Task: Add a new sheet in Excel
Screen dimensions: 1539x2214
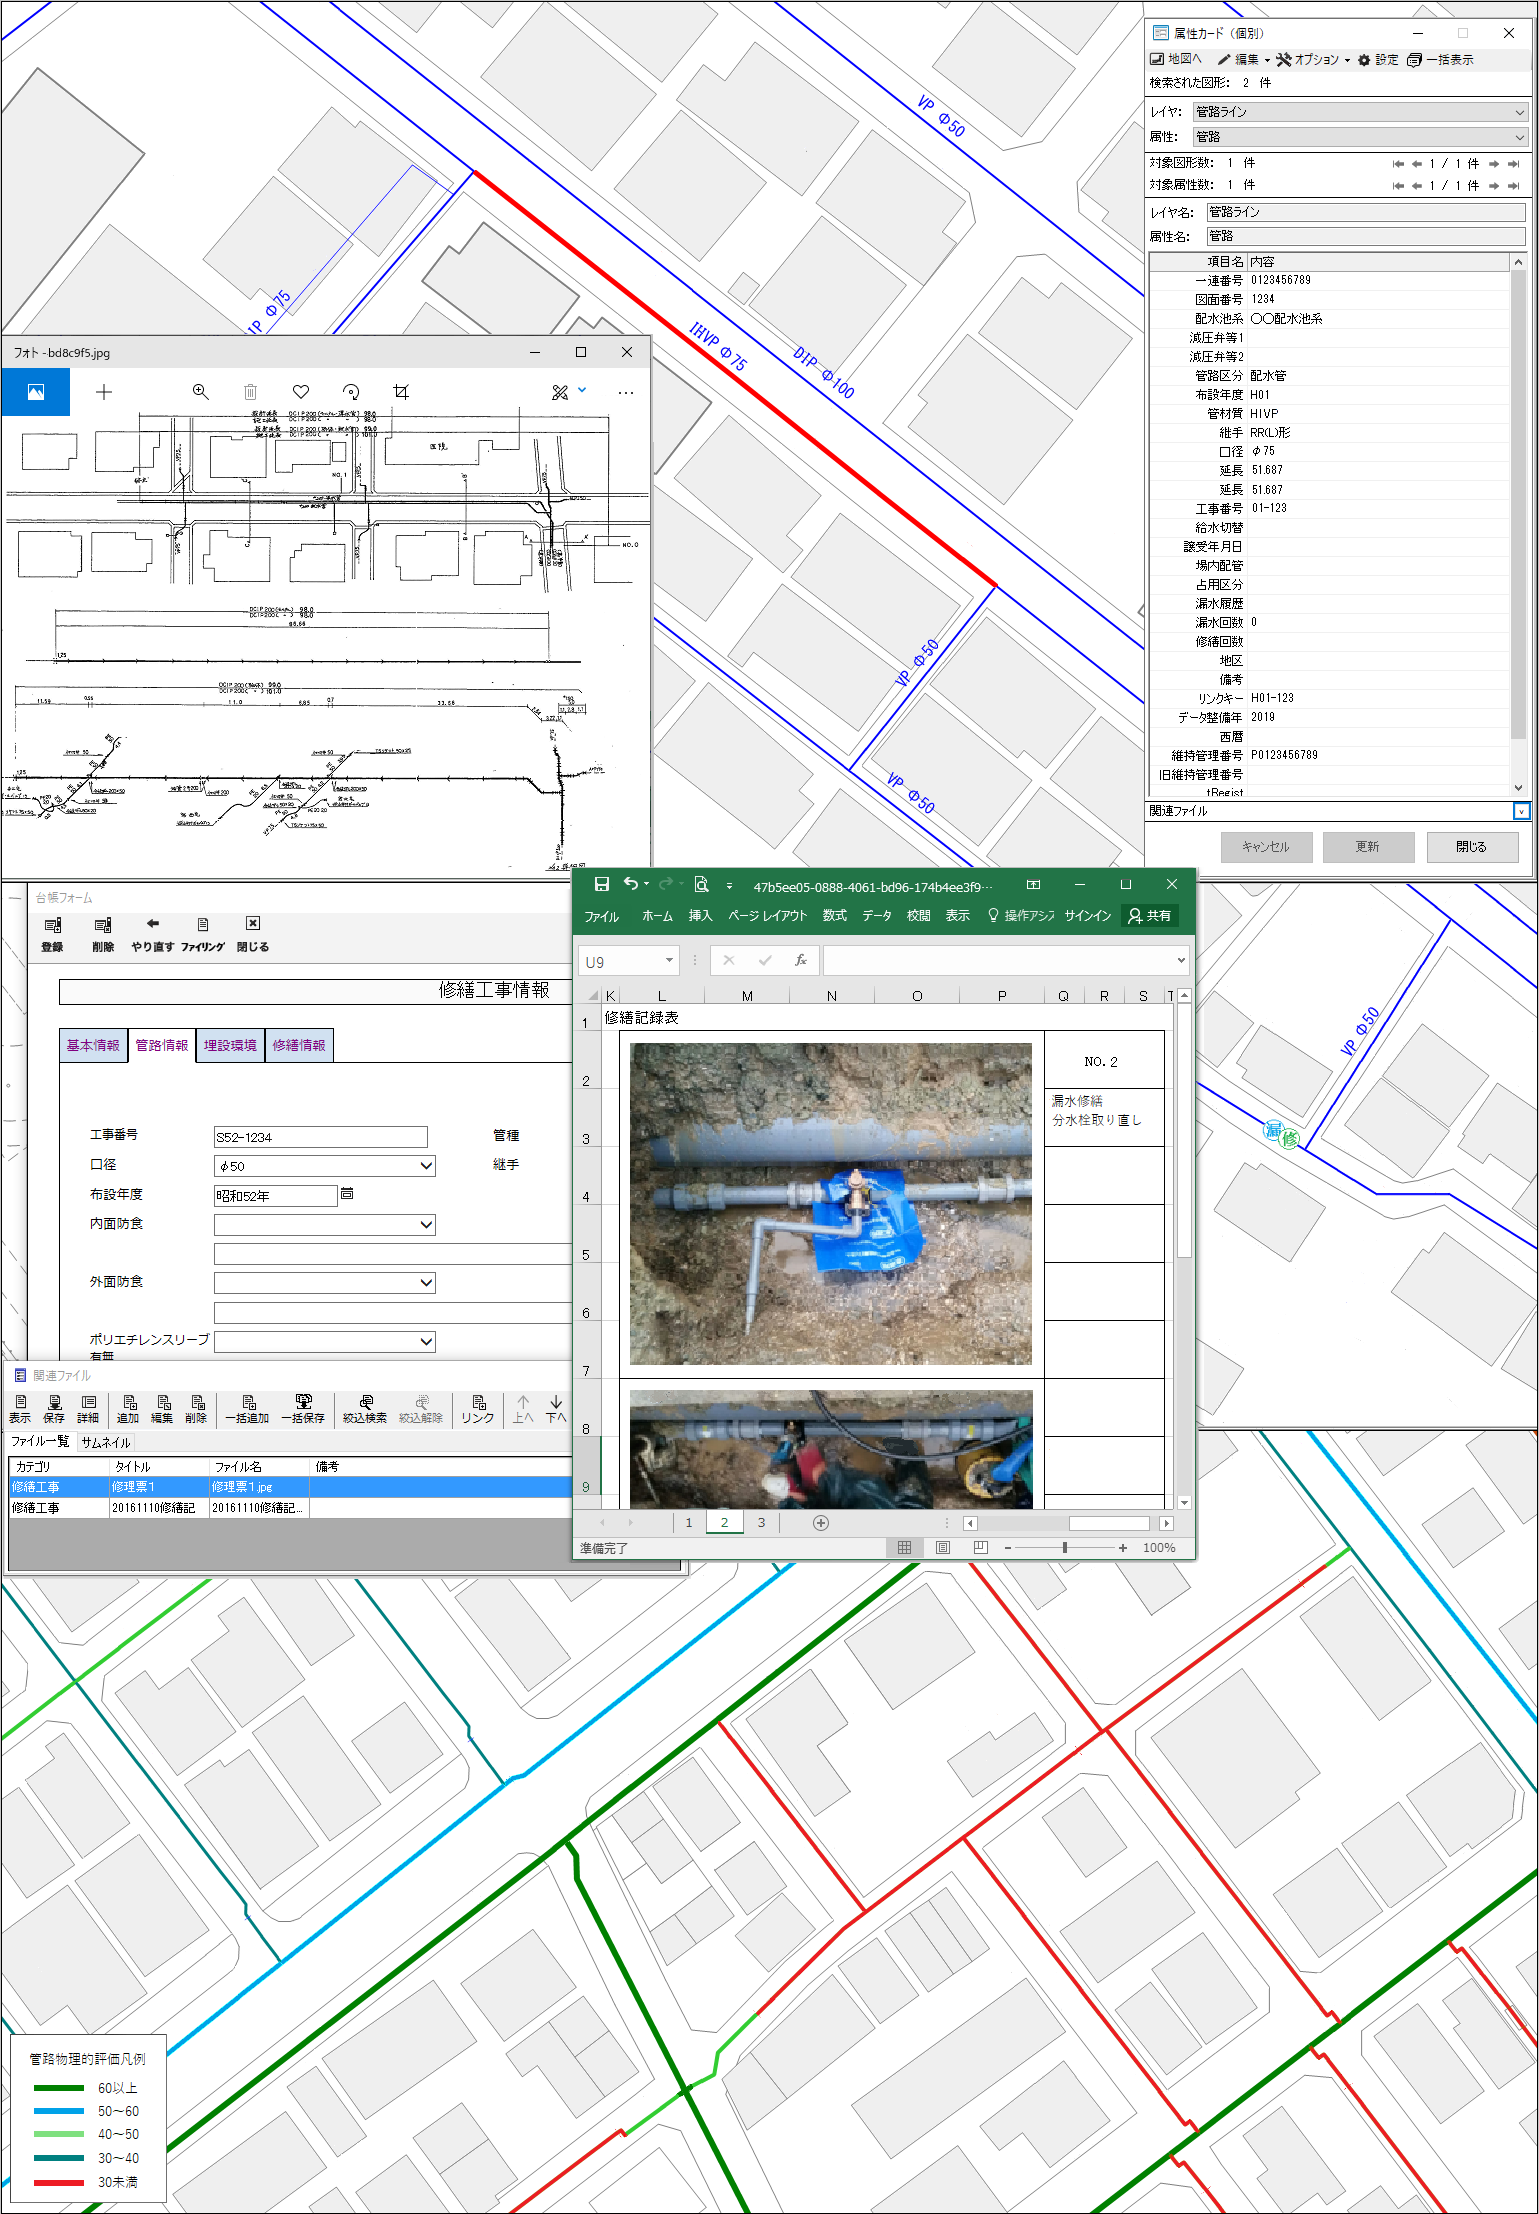Action: 821,1523
